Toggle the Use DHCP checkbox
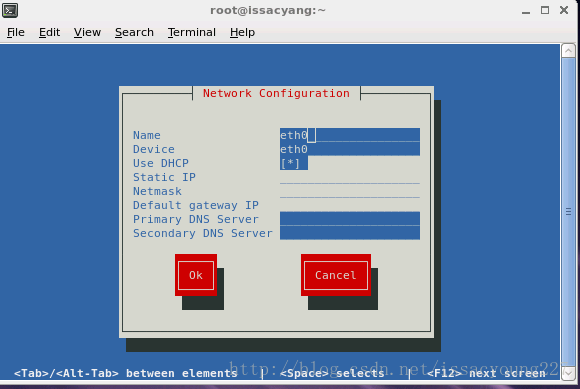This screenshot has width=580, height=389. tap(294, 163)
